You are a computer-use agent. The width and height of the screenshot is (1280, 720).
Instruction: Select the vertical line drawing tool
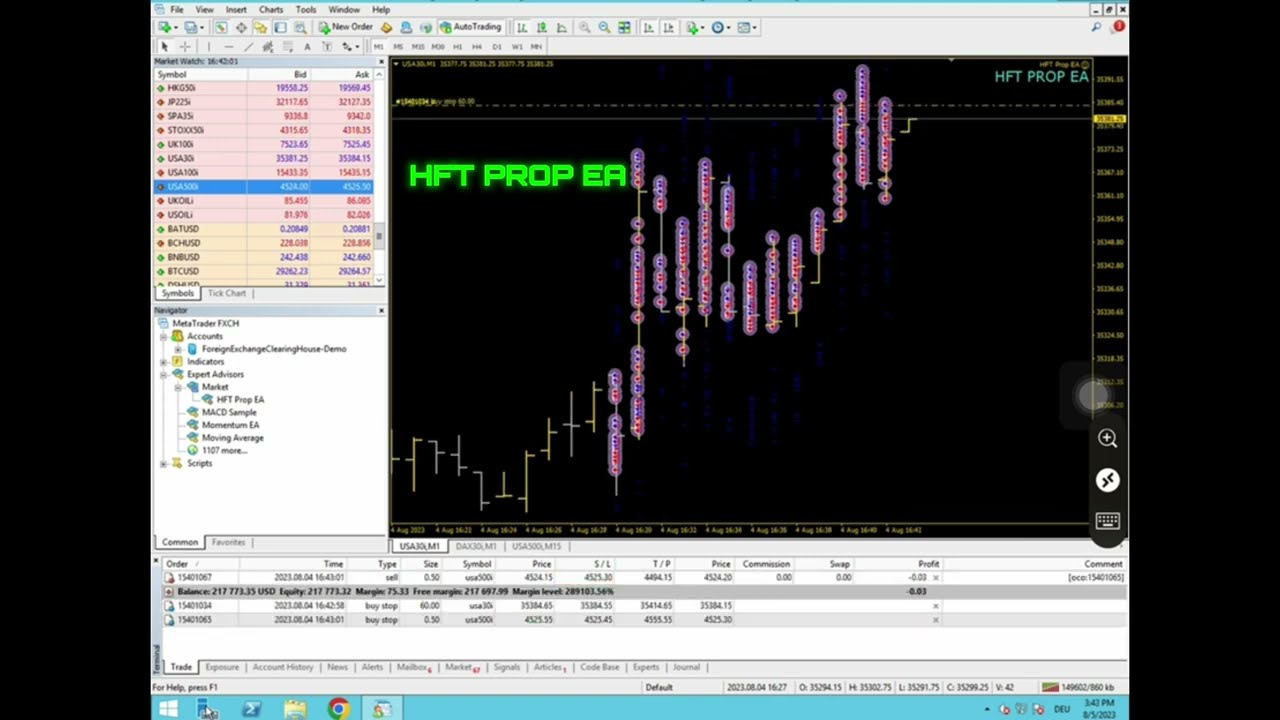[209, 47]
